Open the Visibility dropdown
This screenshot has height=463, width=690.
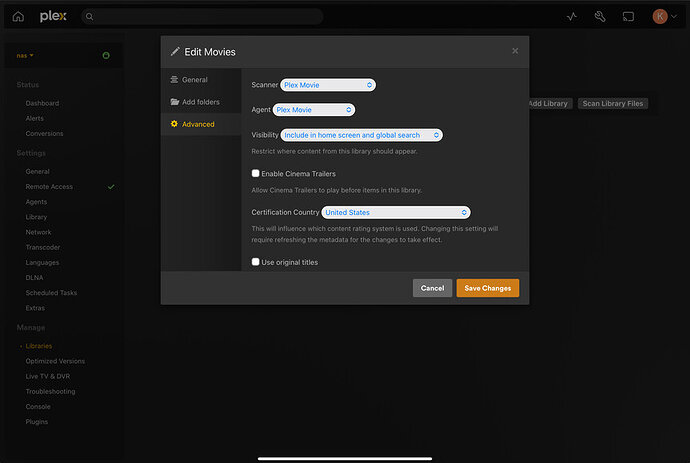tap(361, 135)
